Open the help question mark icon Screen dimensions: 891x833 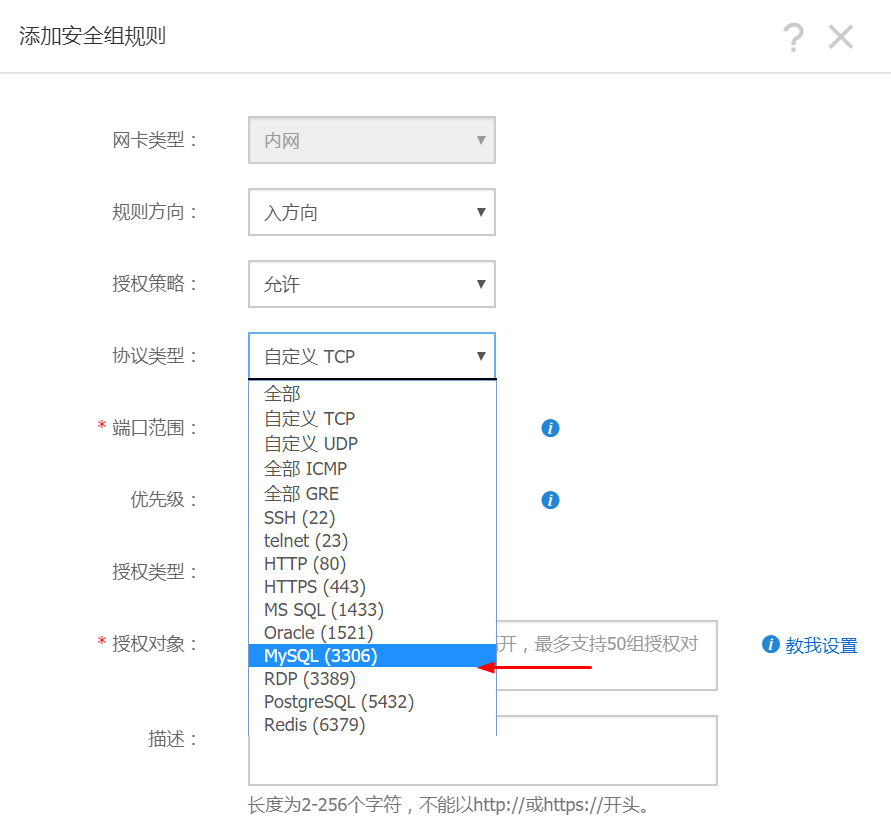[793, 38]
